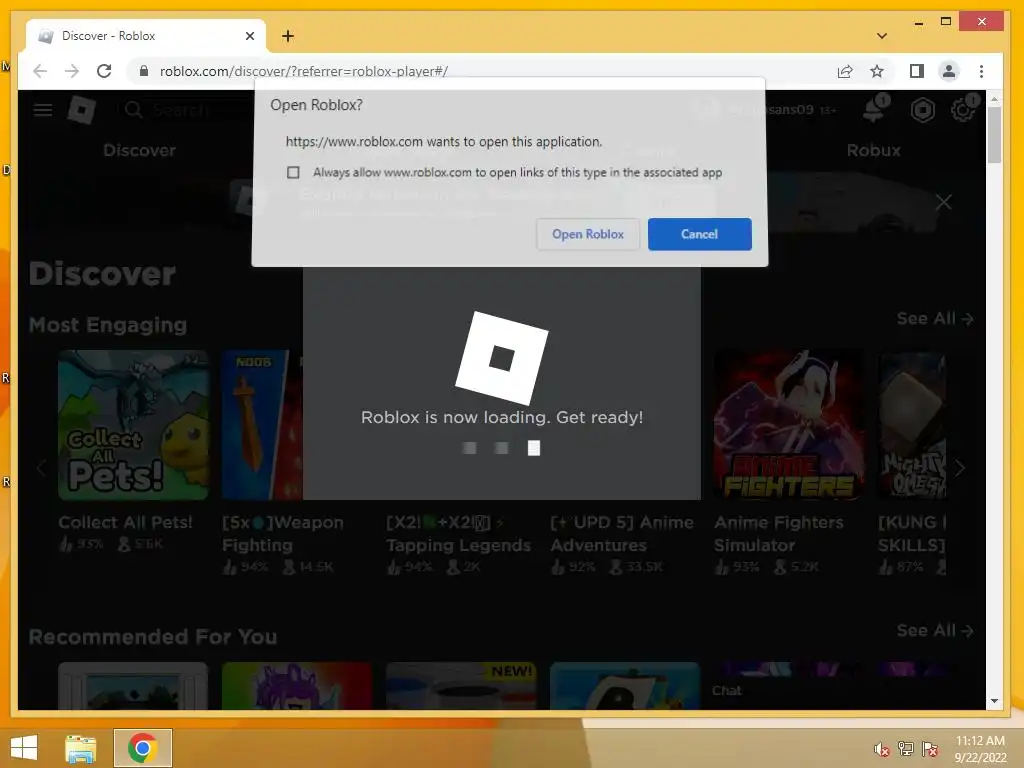Open the Chat panel
Screen dimensions: 1024x768
pyautogui.click(x=727, y=690)
